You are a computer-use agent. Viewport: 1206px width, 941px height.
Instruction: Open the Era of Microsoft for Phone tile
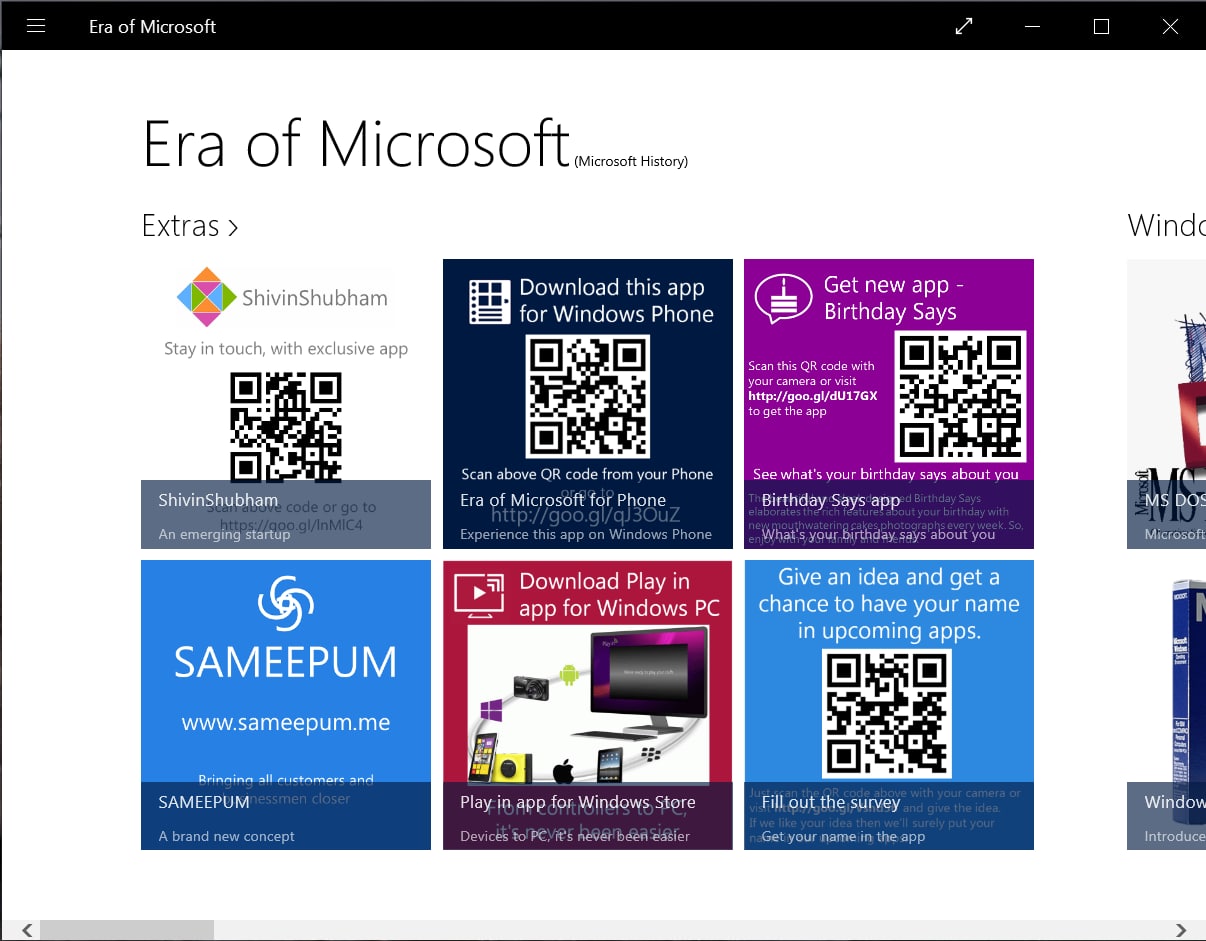tap(588, 404)
